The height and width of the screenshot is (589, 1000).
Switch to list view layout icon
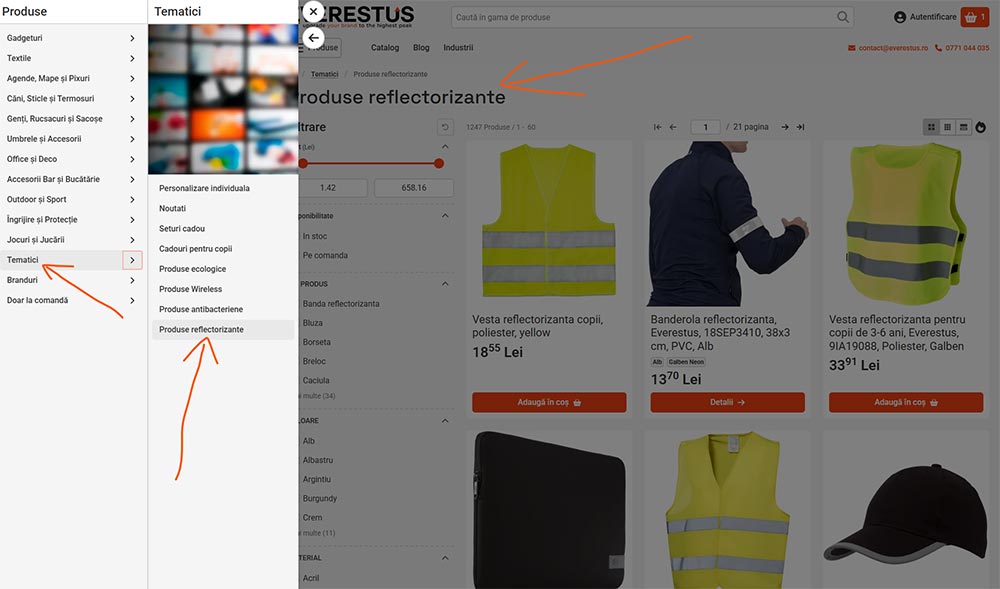click(963, 127)
